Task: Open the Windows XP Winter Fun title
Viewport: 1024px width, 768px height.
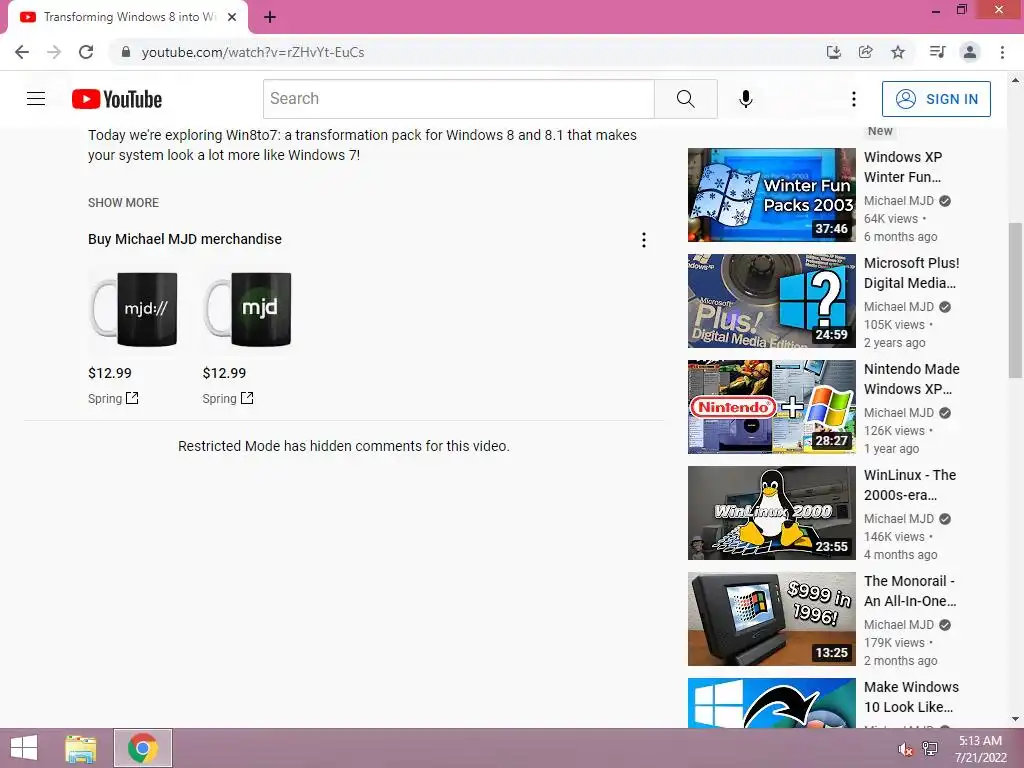Action: click(x=903, y=167)
